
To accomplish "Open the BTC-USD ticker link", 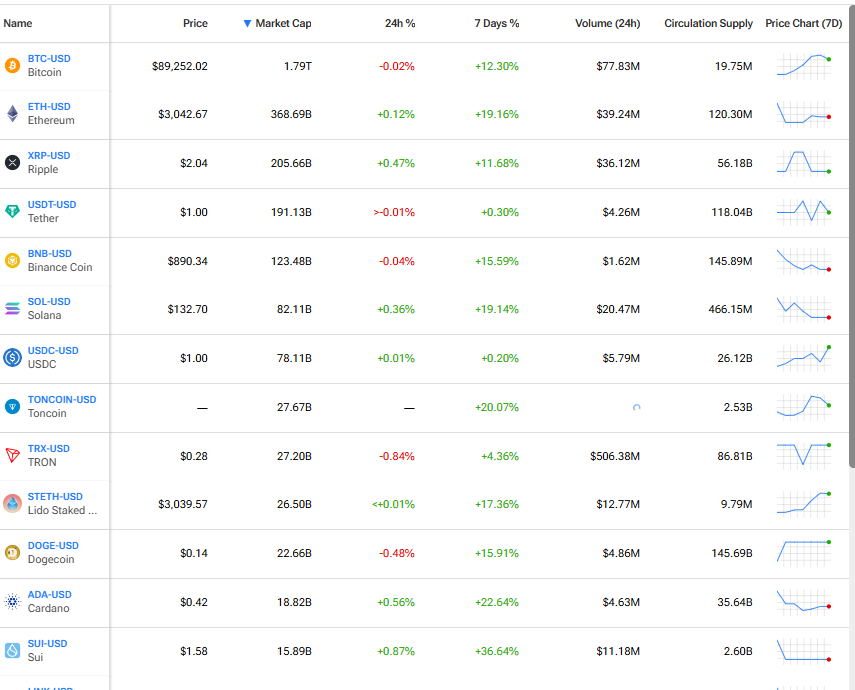I will 49,59.
